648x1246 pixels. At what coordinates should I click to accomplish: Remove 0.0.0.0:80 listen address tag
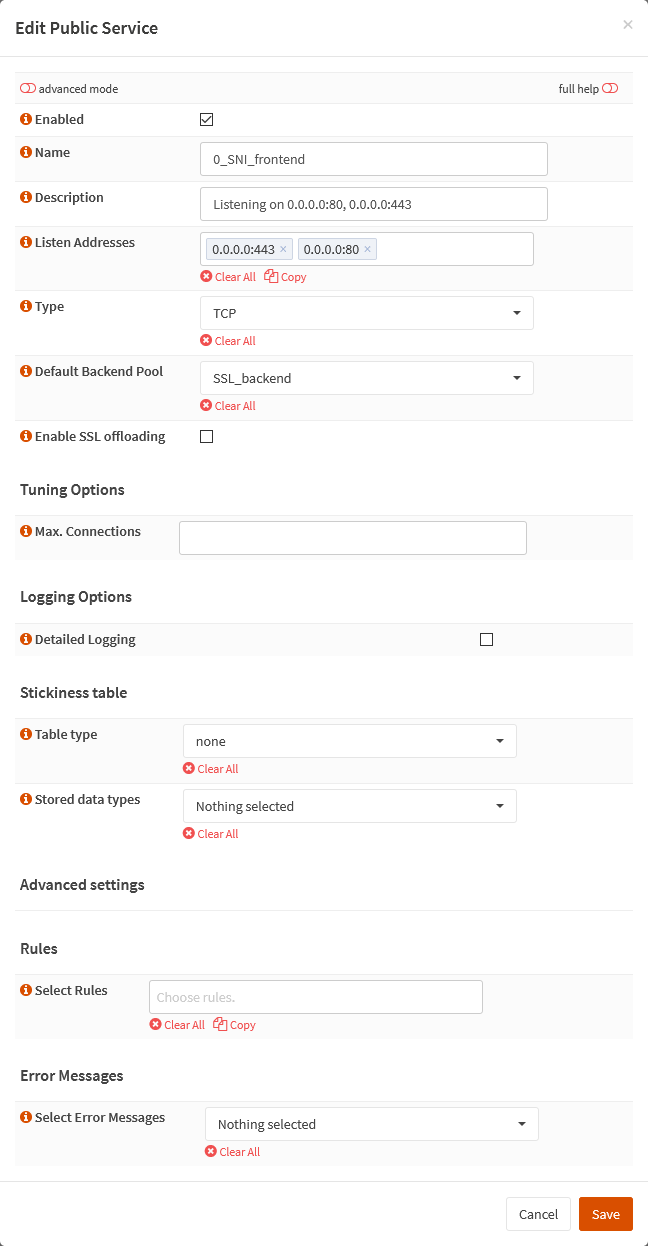[x=367, y=249]
